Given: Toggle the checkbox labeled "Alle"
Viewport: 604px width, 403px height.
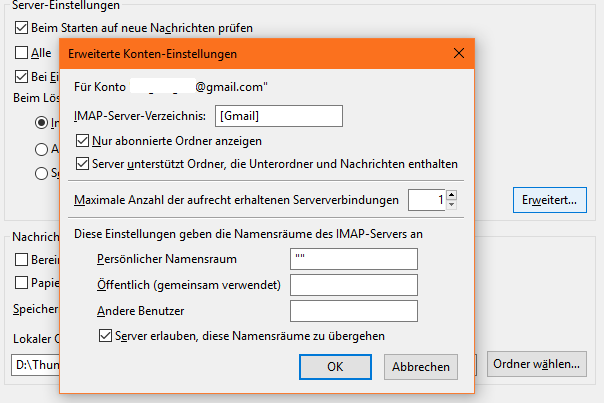Looking at the screenshot, I should [x=22, y=52].
